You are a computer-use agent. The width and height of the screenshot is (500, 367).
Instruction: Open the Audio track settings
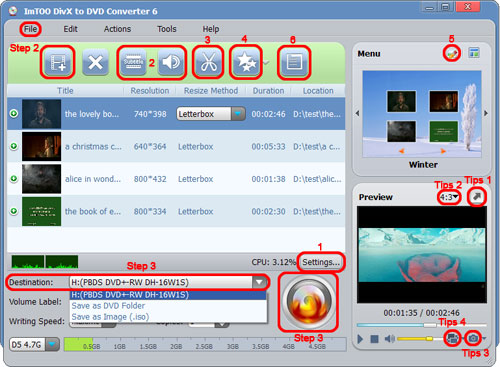[x=171, y=62]
